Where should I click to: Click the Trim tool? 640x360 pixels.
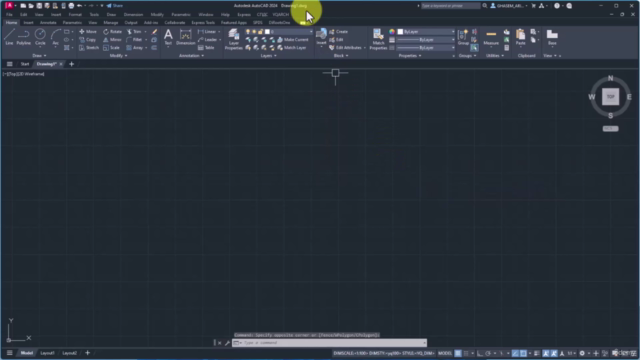tap(134, 31)
